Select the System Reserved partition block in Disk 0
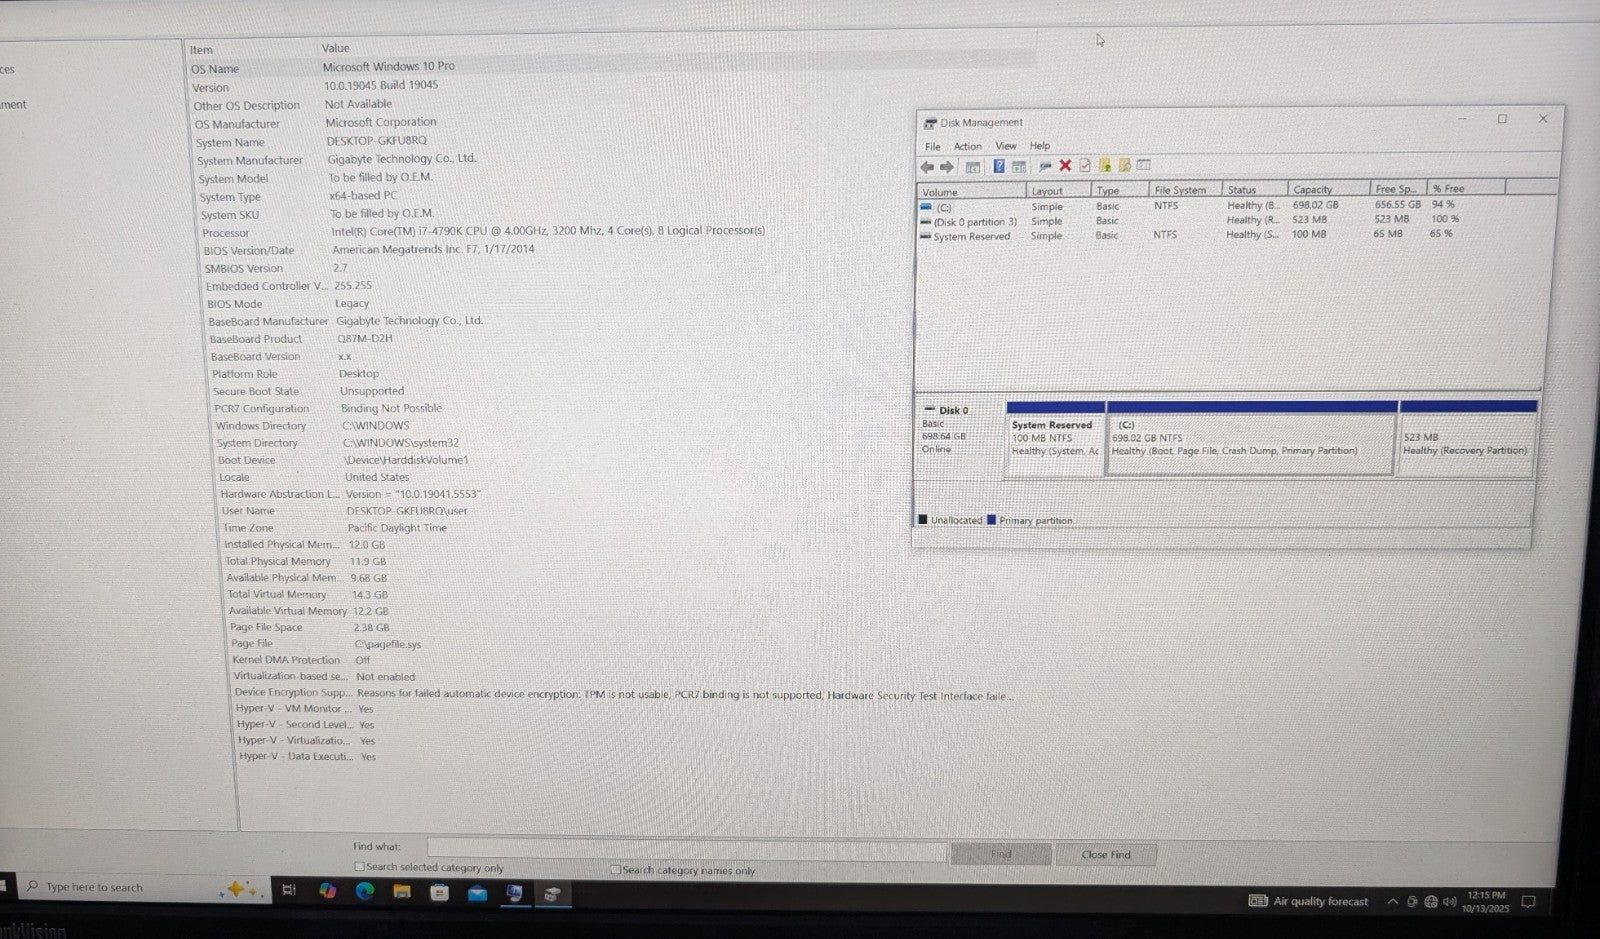 point(1055,438)
